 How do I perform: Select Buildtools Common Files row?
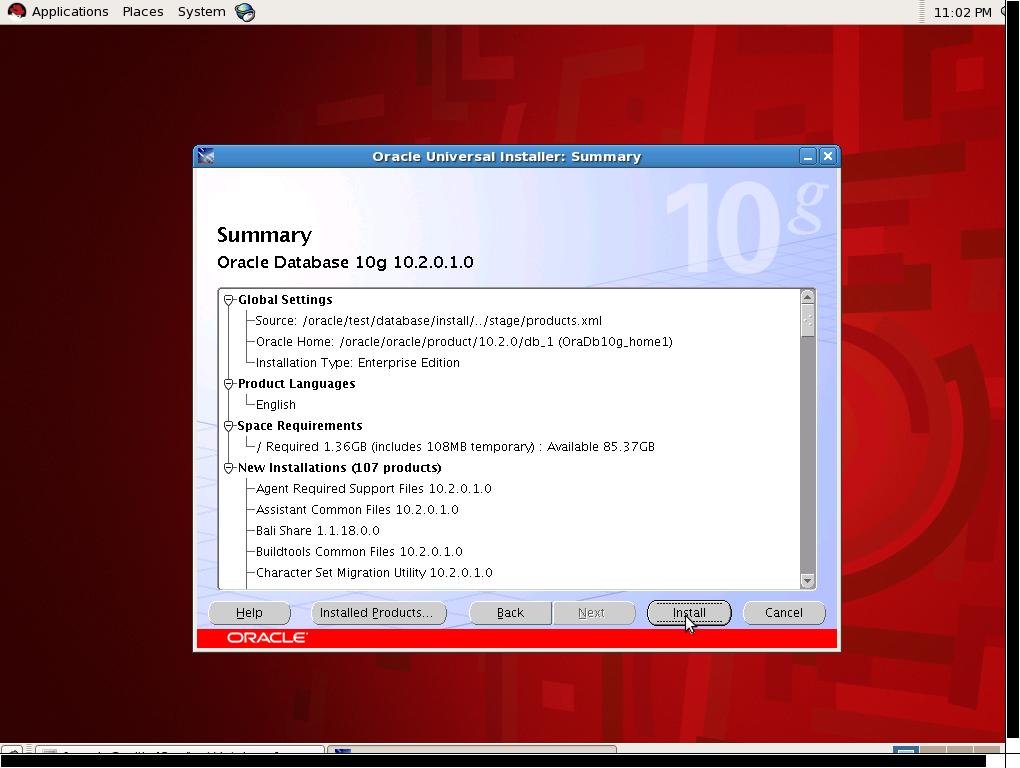click(x=359, y=551)
